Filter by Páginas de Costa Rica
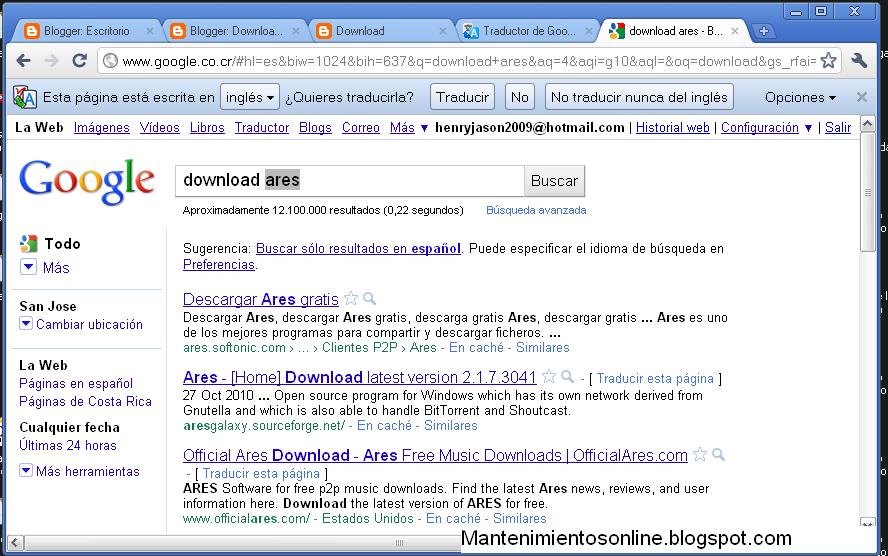The image size is (888, 556). (x=86, y=401)
